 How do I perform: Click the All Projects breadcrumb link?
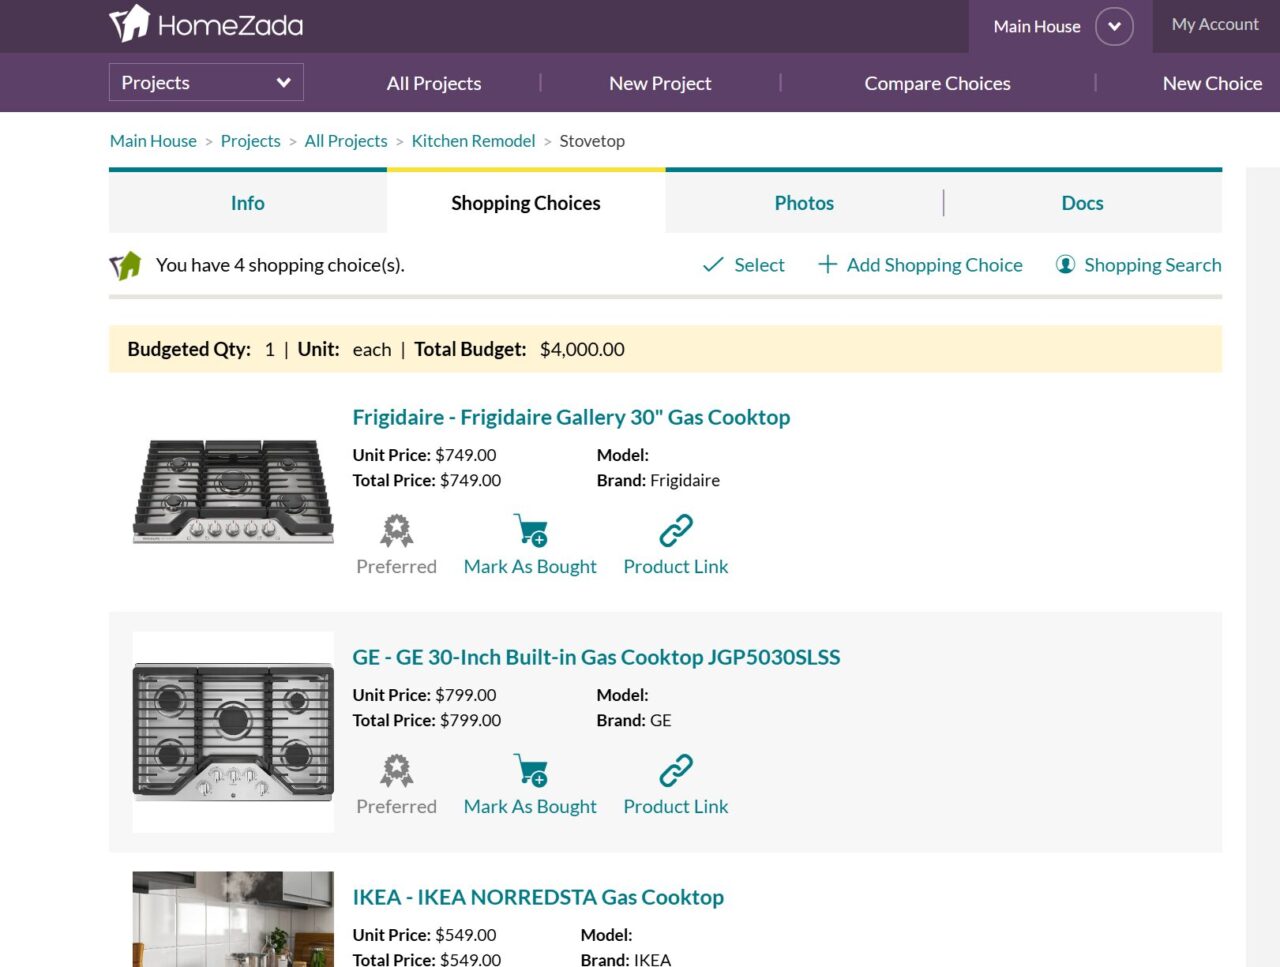coord(346,141)
